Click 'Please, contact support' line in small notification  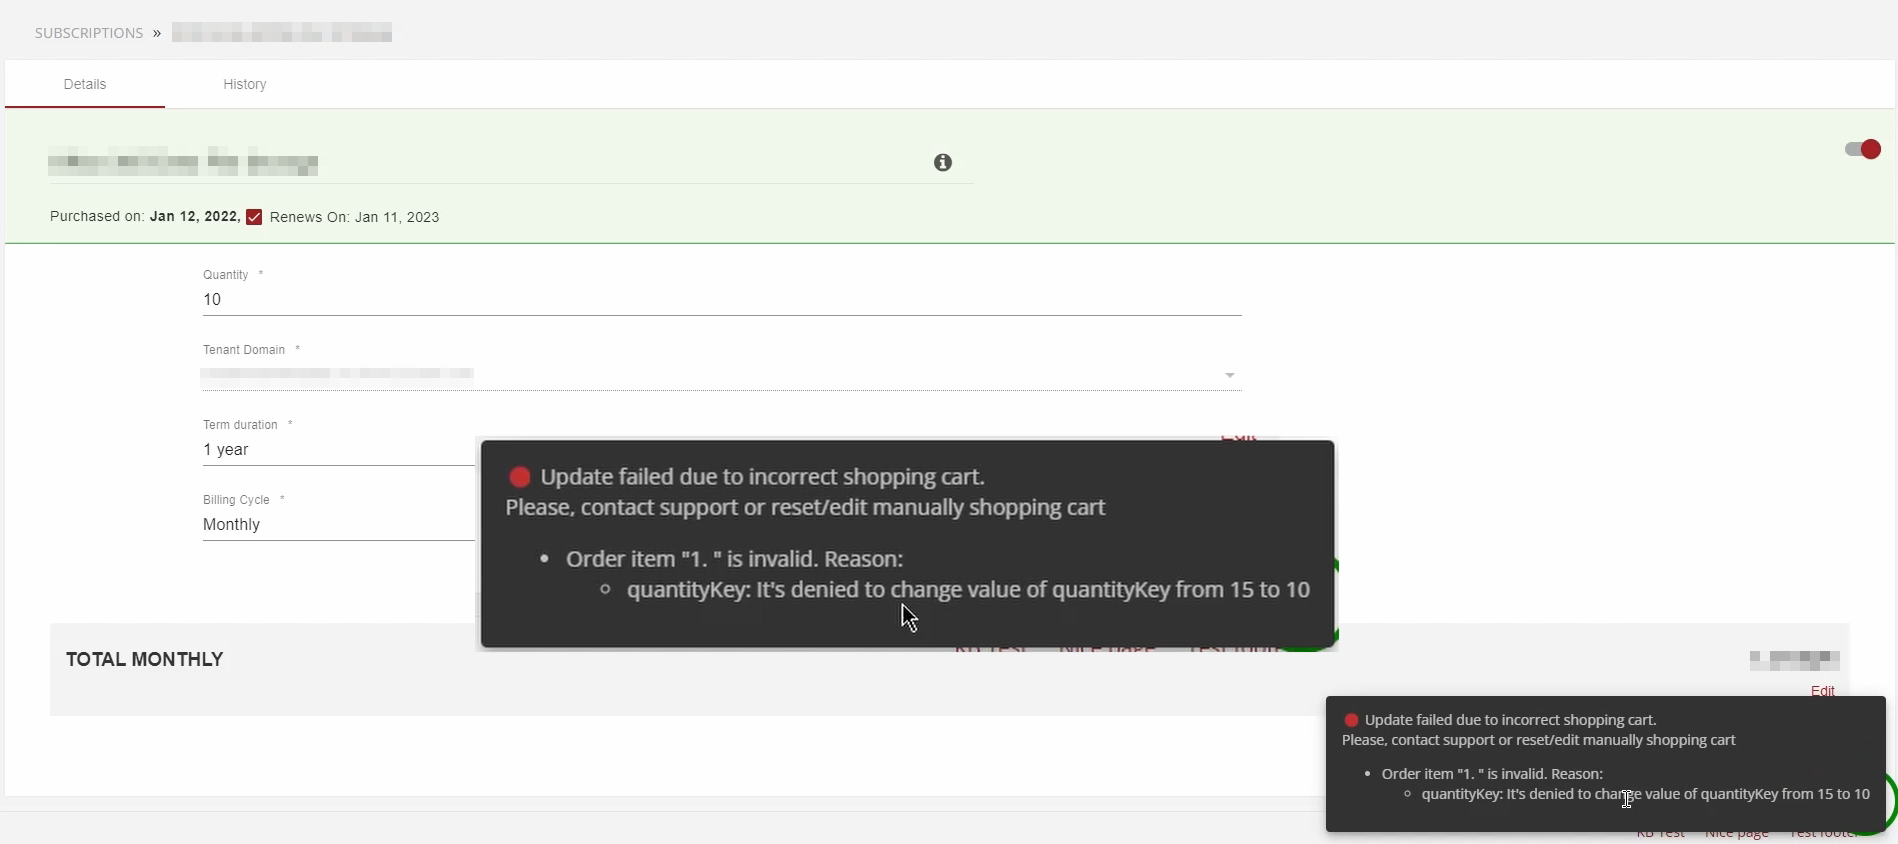(x=1539, y=740)
